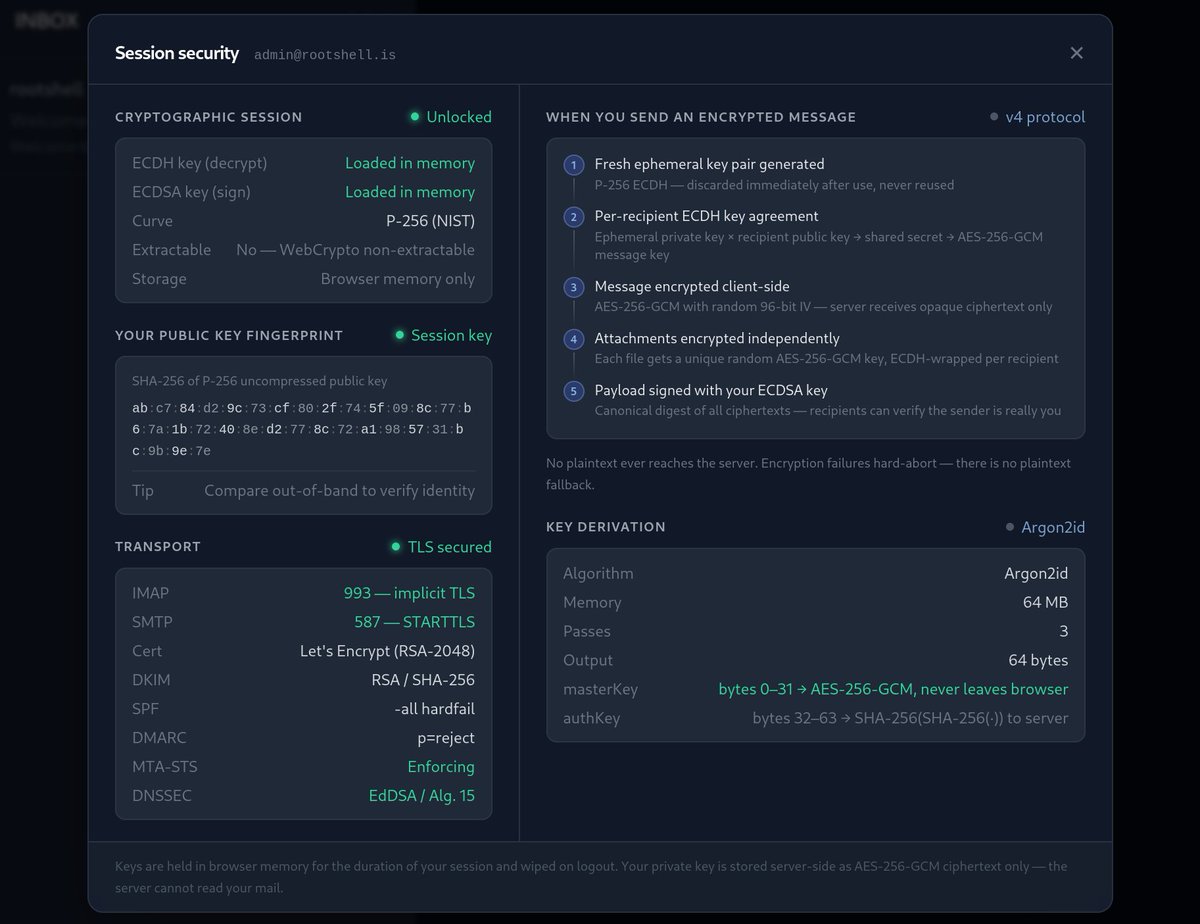The image size is (1200, 924).
Task: Click the TLS secured badge
Action: coord(442,547)
